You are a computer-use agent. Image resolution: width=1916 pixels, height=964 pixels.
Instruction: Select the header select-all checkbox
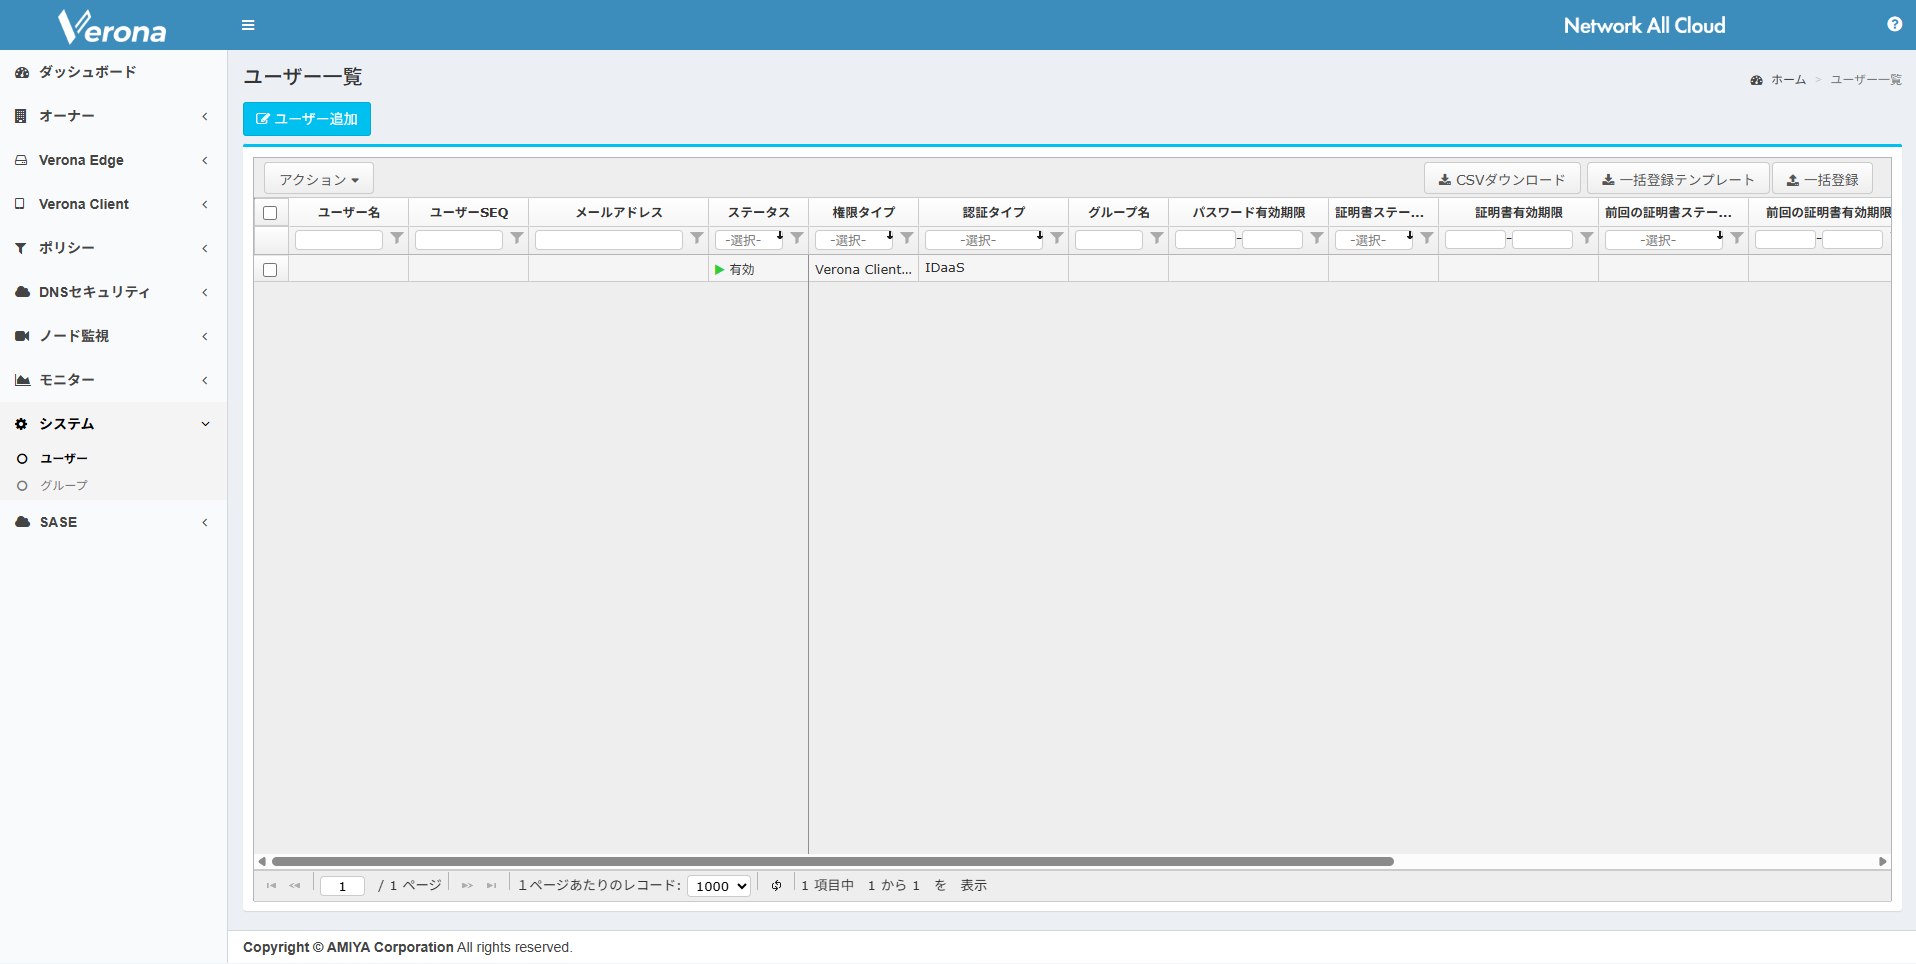point(270,212)
